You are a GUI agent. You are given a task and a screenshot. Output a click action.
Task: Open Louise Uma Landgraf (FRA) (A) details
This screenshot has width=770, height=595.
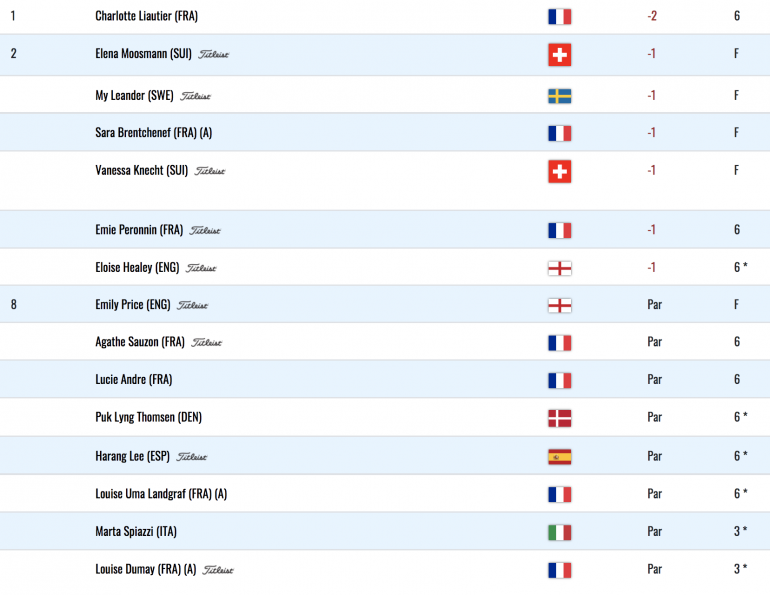tap(161, 494)
